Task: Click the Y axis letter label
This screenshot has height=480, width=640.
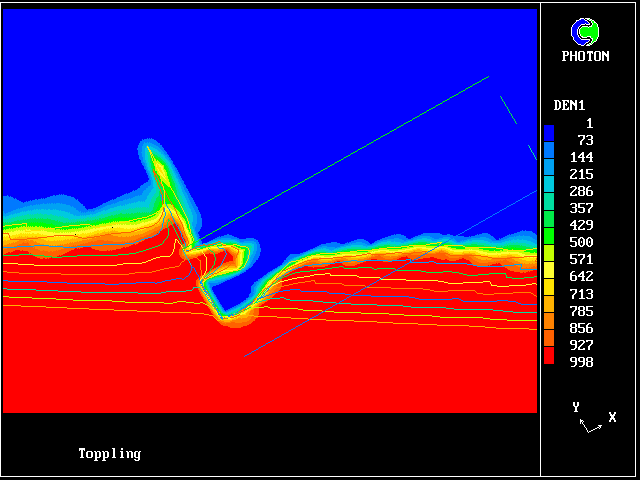Action: pos(576,407)
